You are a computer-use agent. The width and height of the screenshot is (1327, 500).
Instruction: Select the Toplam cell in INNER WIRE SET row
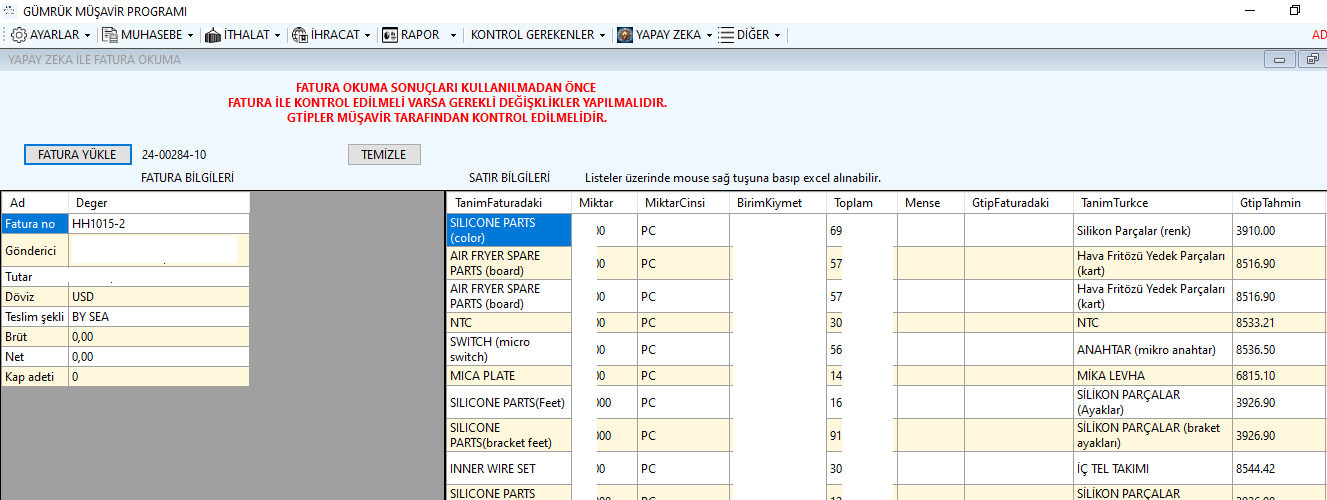tap(861, 468)
